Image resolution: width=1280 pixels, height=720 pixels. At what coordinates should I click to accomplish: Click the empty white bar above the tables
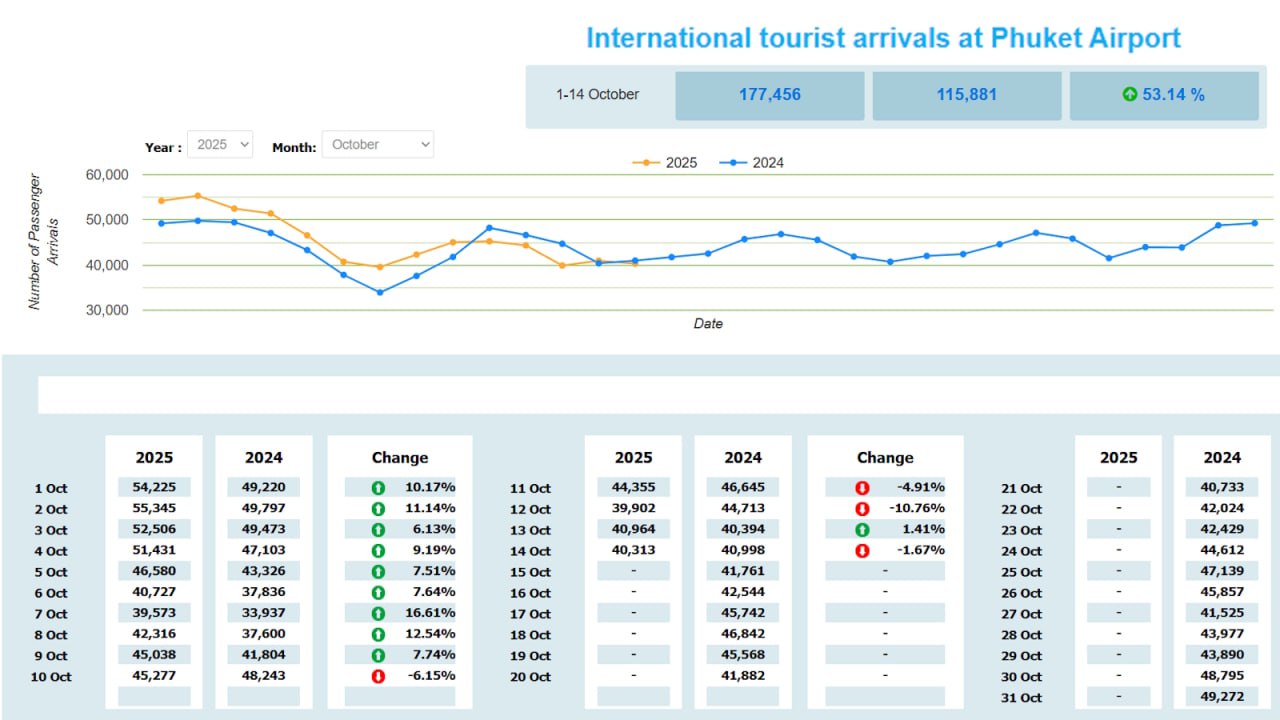(658, 395)
